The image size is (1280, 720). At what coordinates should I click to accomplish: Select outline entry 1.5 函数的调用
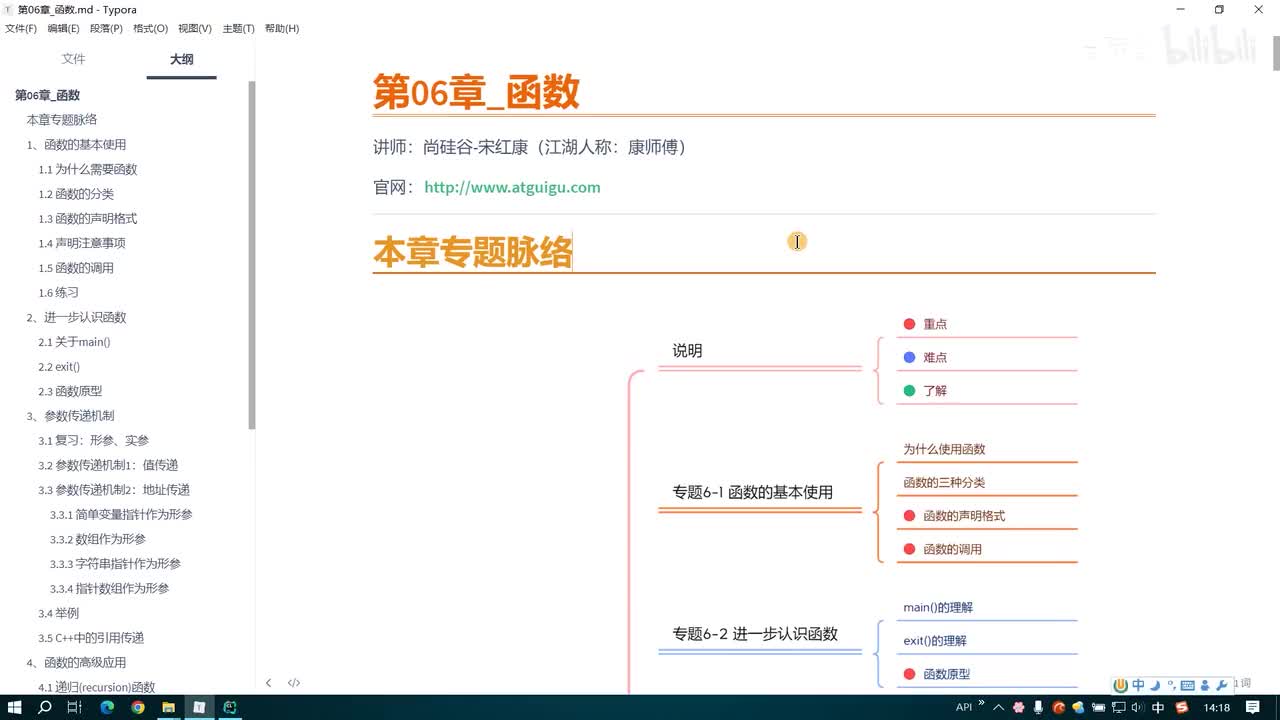tap(76, 268)
